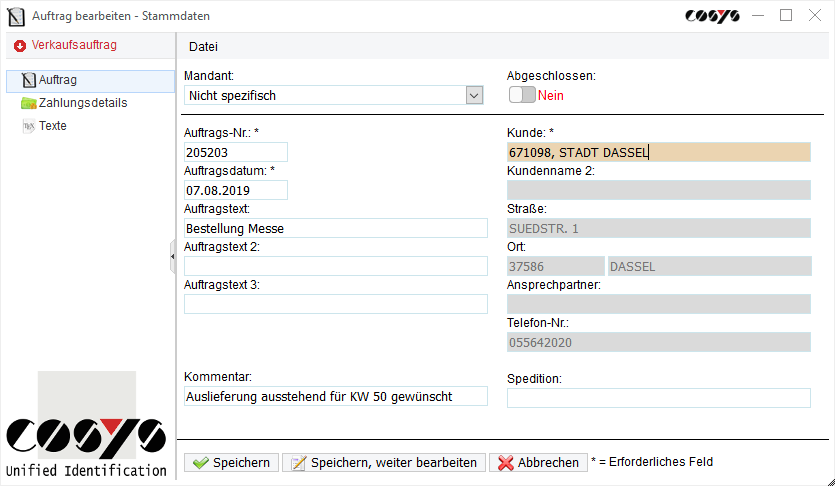The image size is (835, 486).
Task: Click the red X icon on Abbrechen
Action: tap(506, 463)
